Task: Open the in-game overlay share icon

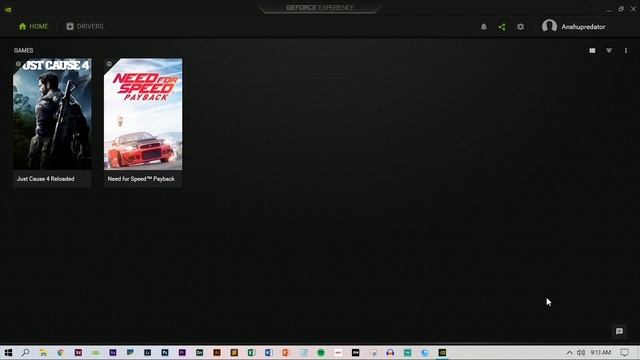Action: coord(502,27)
